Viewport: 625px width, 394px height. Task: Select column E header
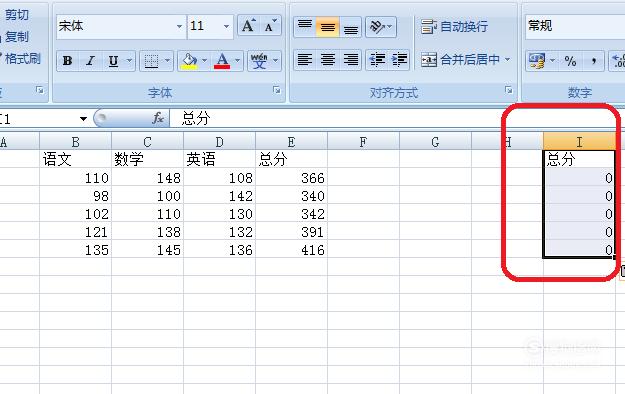291,142
